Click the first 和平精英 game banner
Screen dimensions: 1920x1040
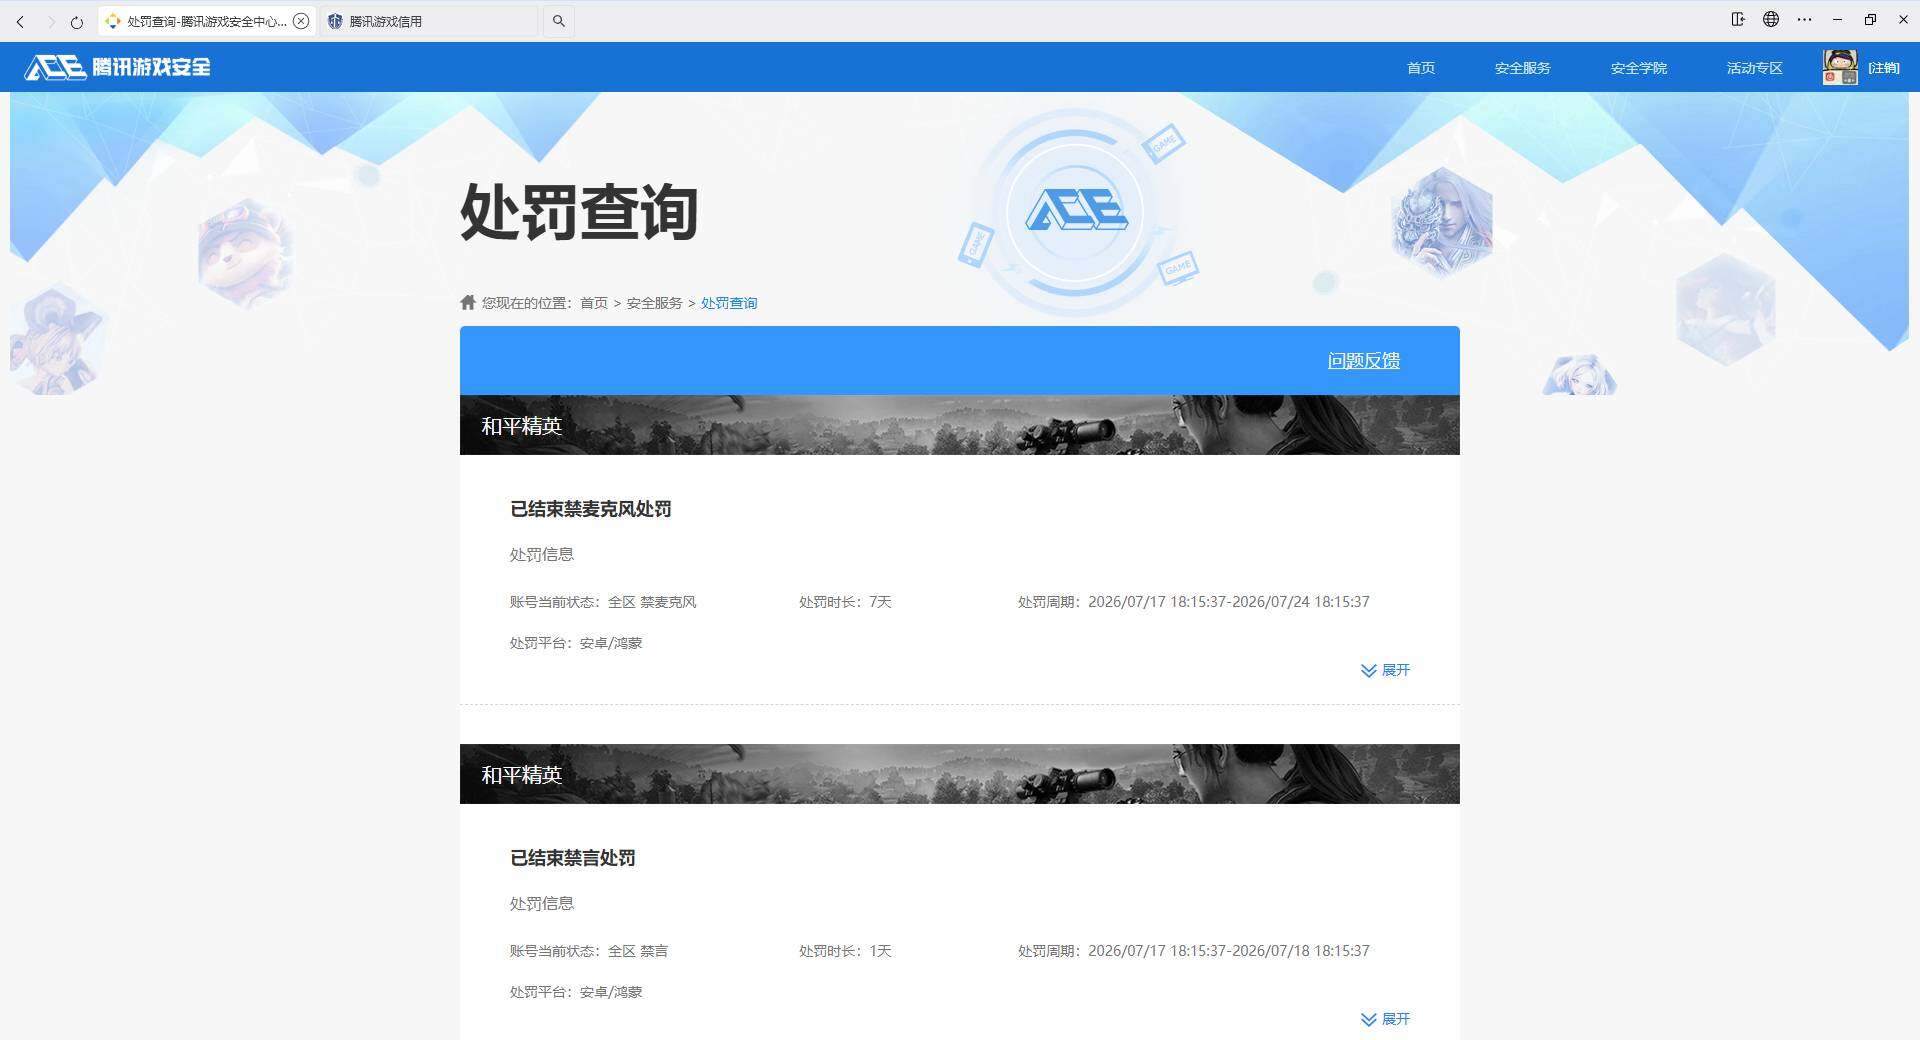coord(960,425)
